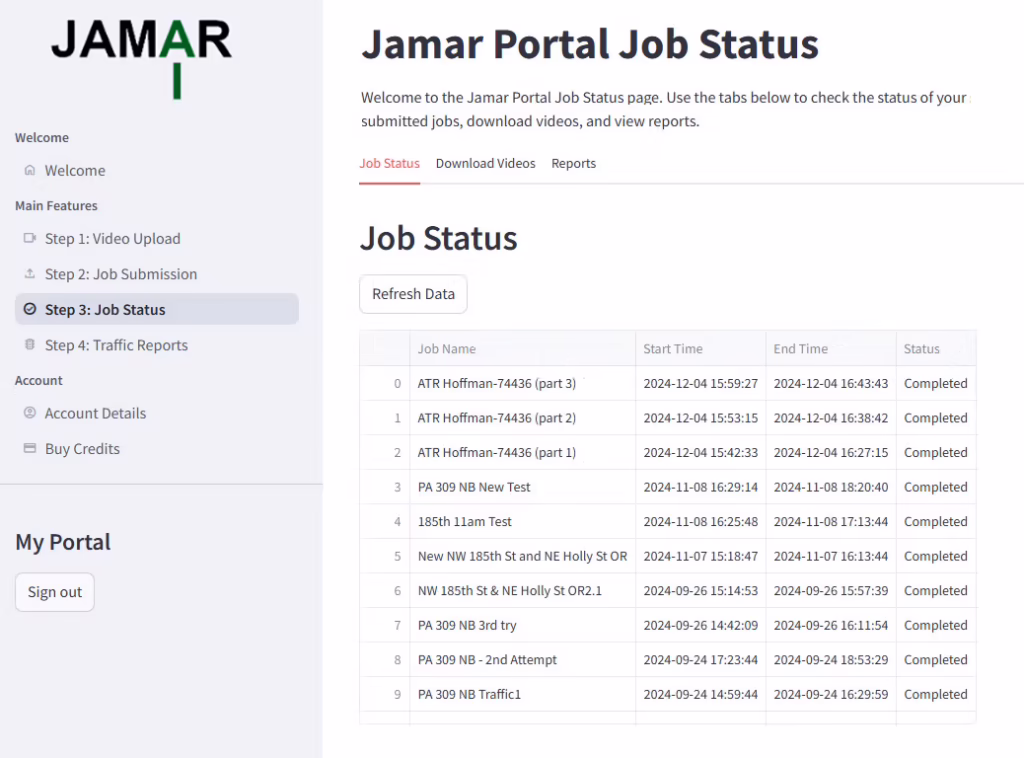This screenshot has height=758, width=1024.
Task: Click end time 2024-11-08 17:13:44
Action: (x=831, y=522)
